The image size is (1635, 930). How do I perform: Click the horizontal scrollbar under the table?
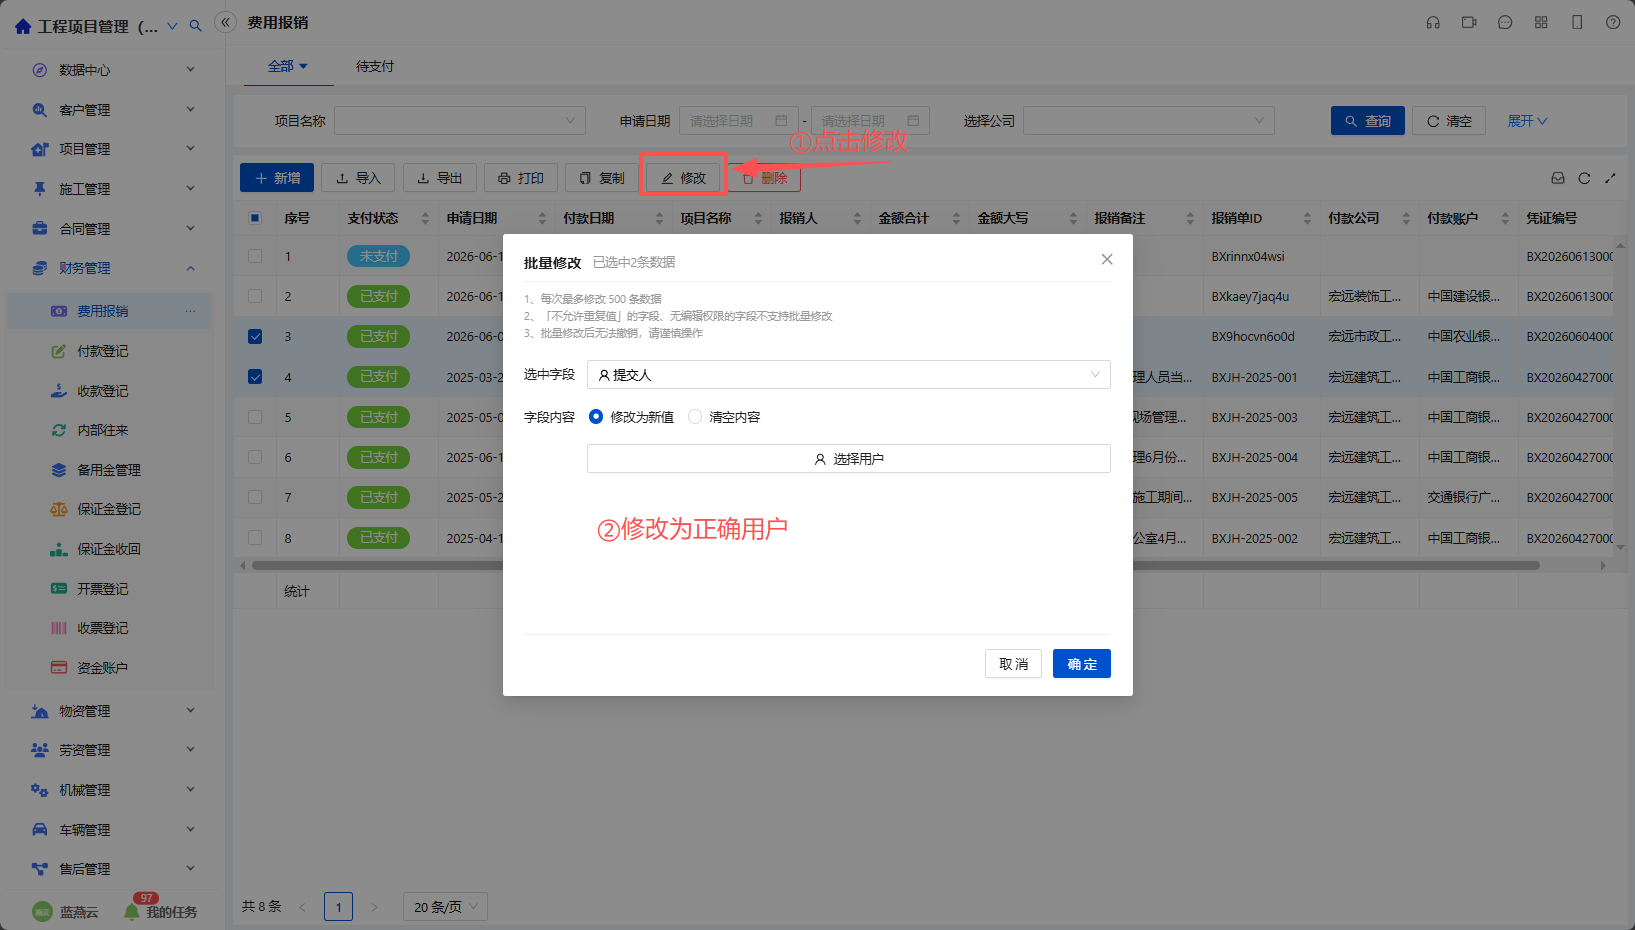click(x=895, y=565)
